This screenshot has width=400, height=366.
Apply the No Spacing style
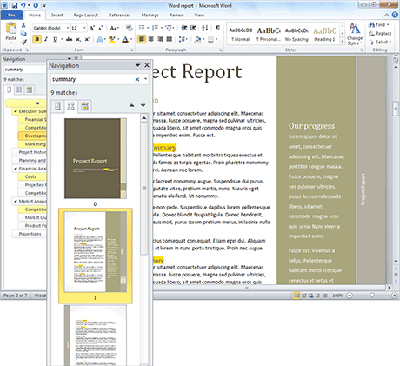coord(297,35)
